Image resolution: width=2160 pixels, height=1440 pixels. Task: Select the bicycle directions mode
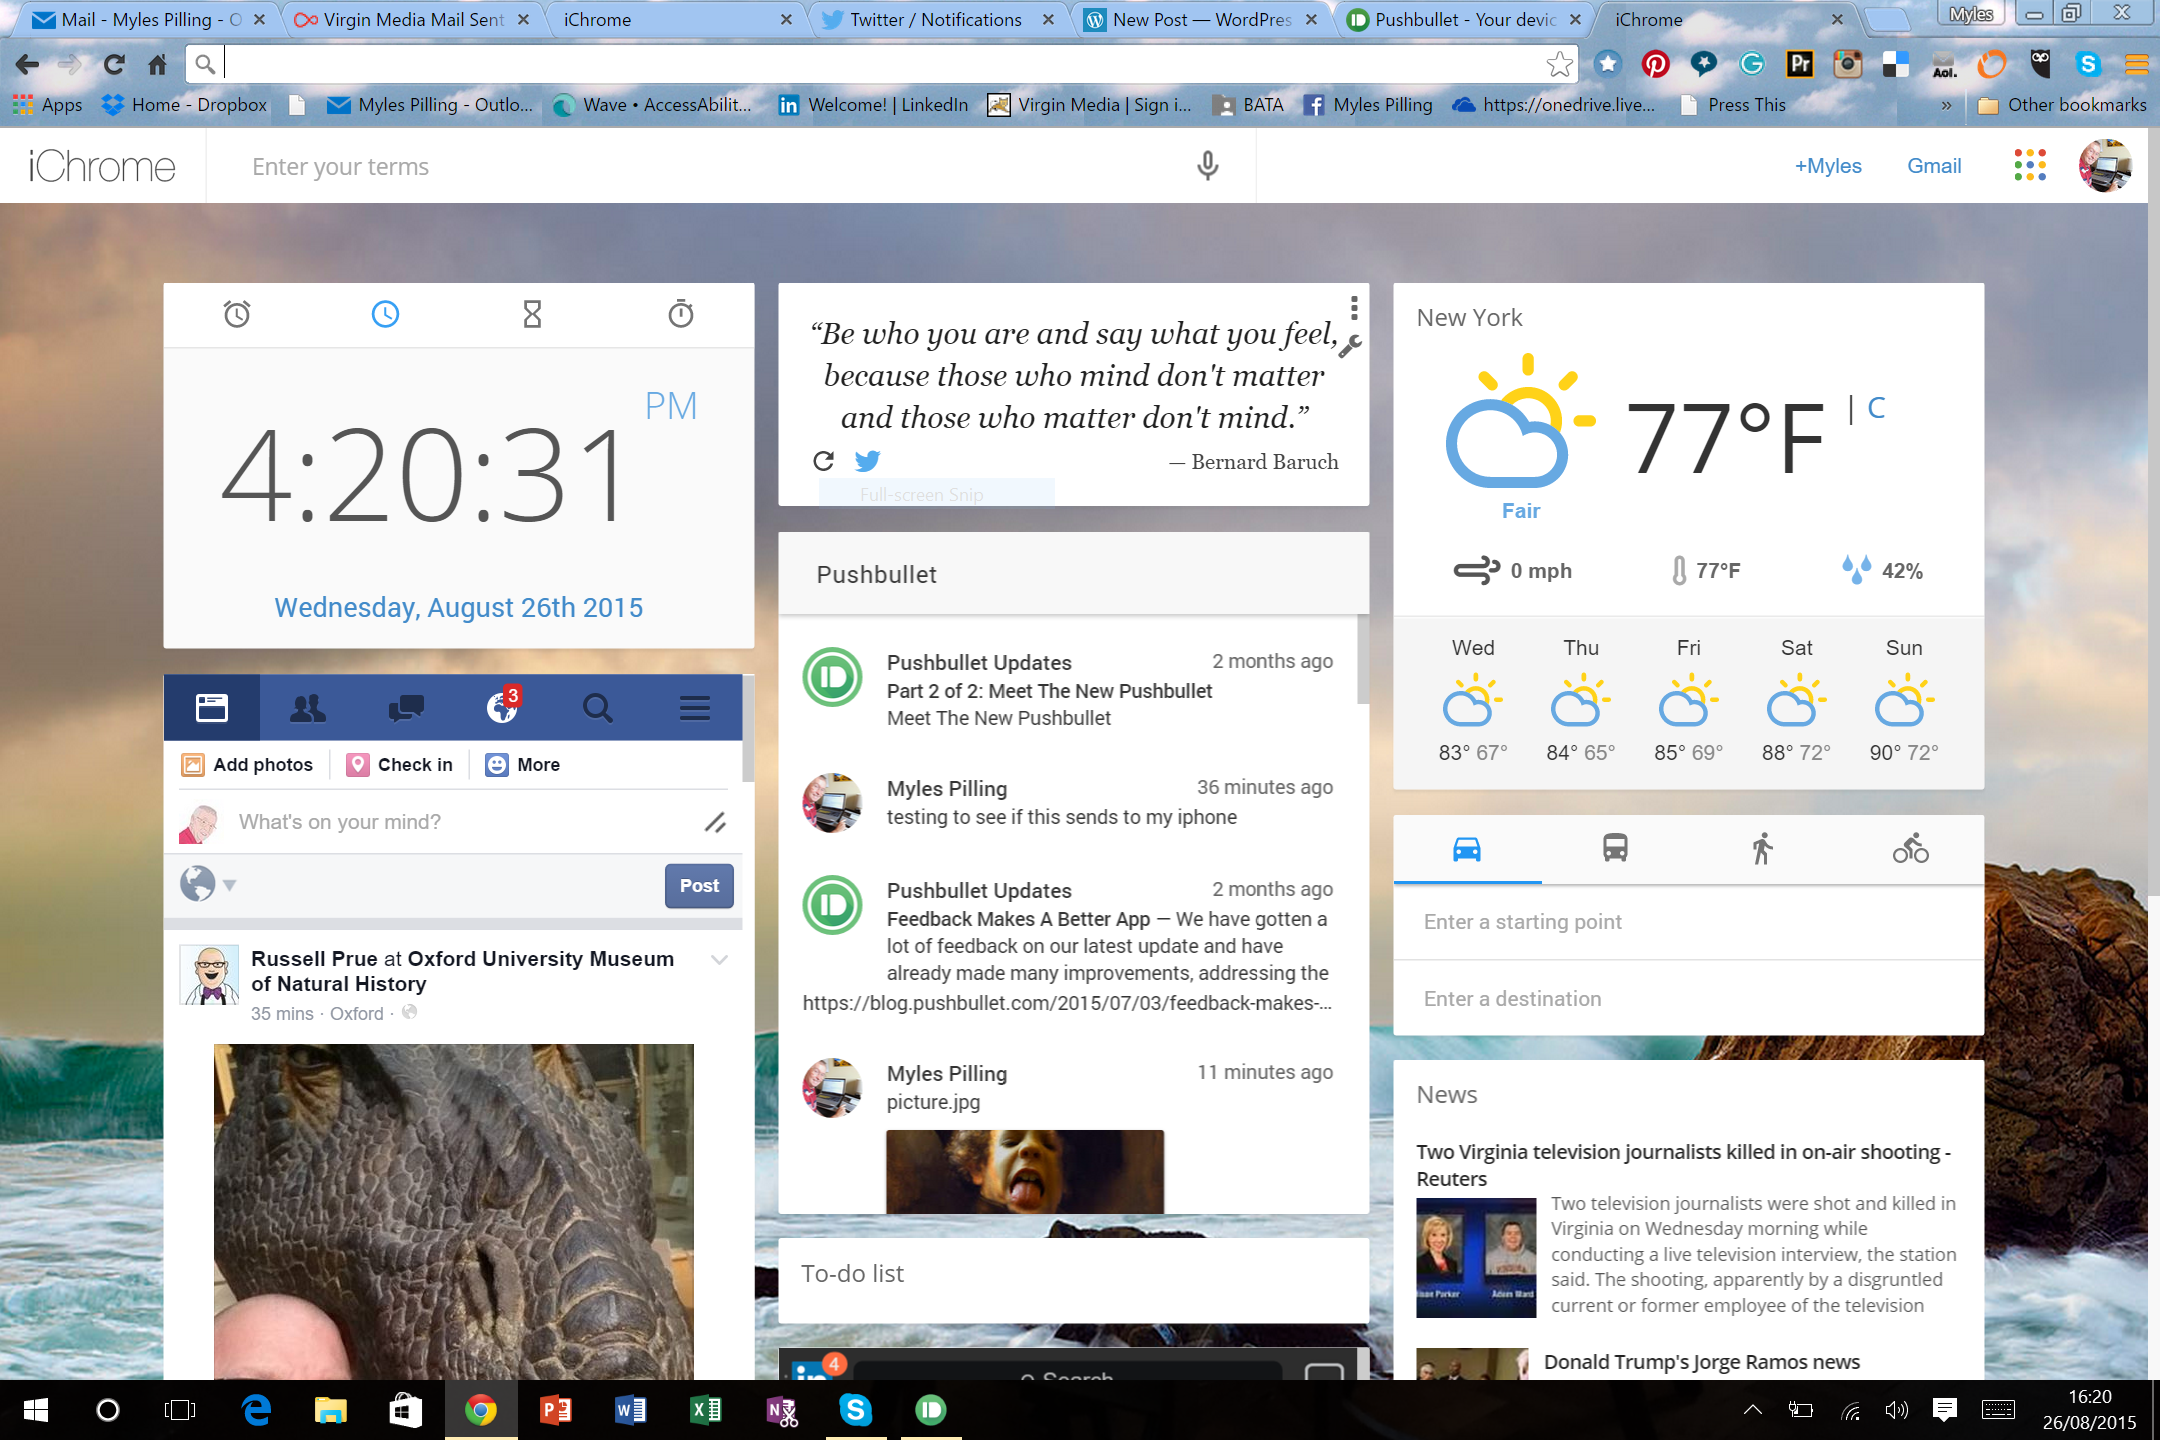1910,849
